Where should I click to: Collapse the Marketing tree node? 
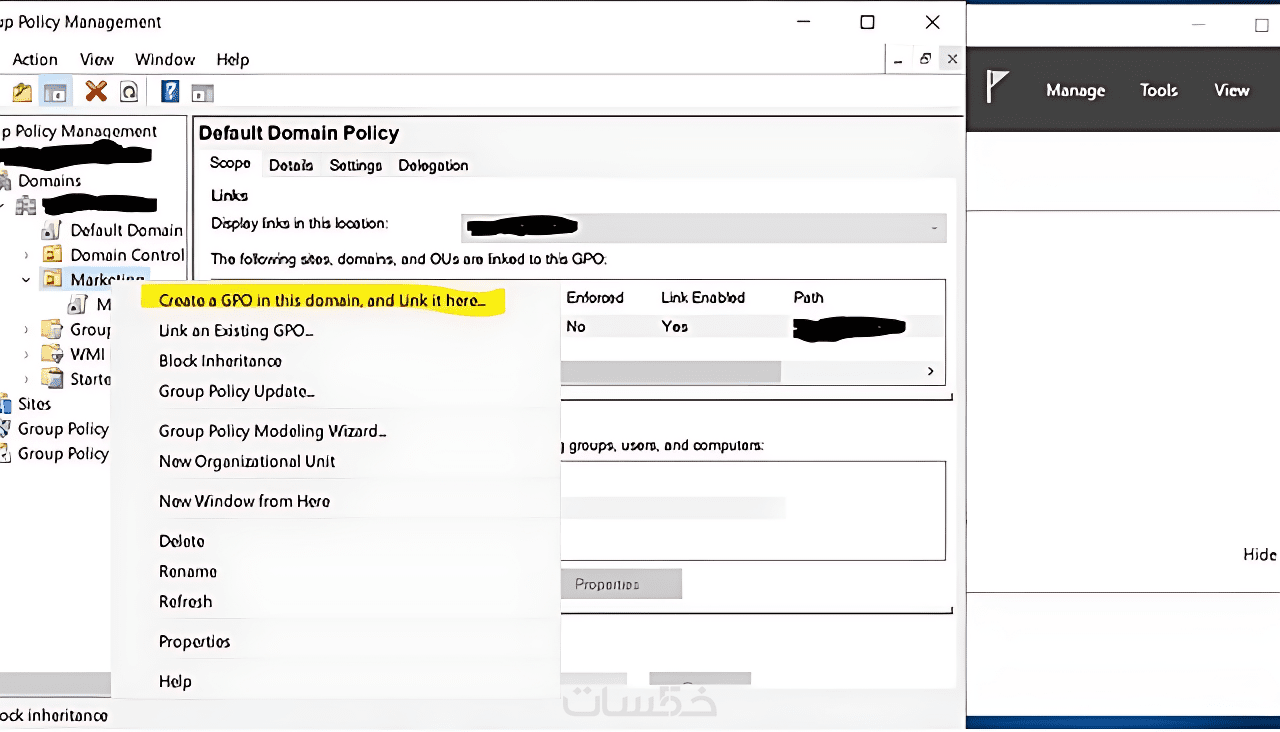click(27, 280)
